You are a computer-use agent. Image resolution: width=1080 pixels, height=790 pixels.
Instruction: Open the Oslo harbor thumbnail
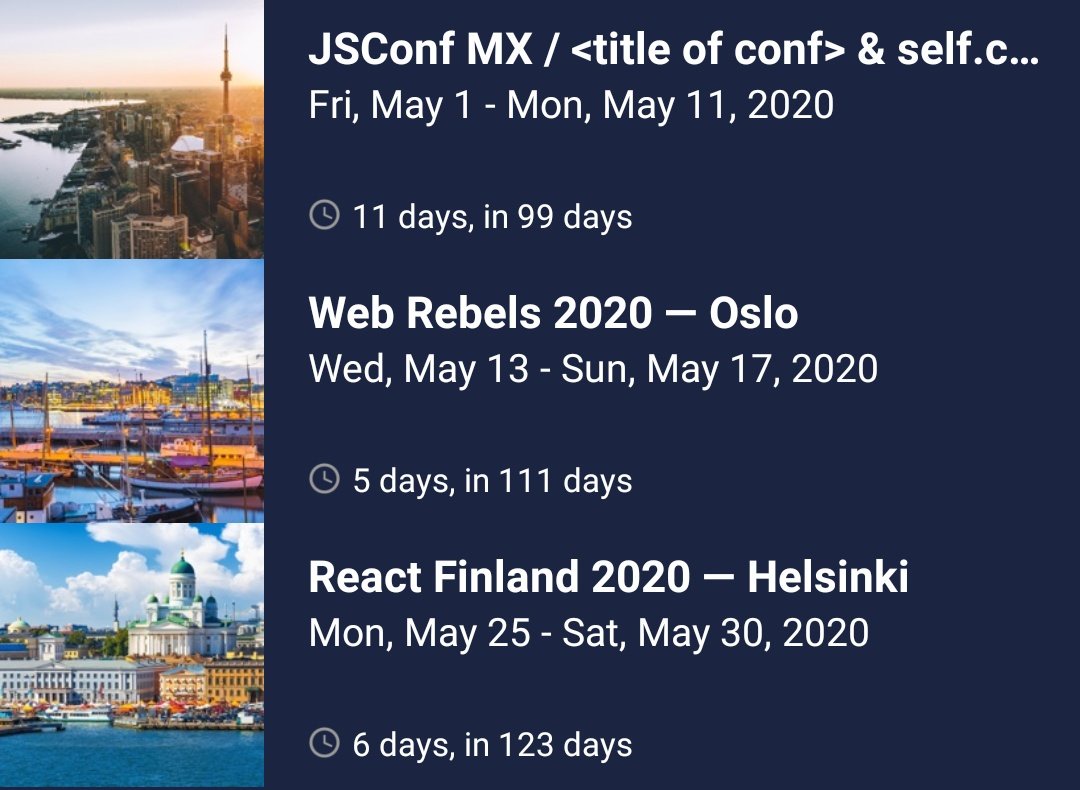132,391
